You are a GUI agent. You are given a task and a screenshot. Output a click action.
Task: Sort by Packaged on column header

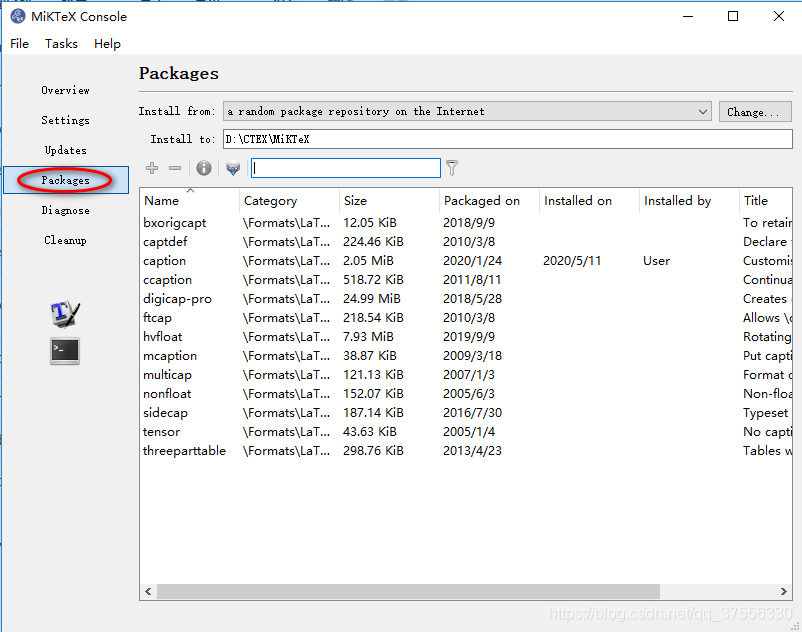(x=488, y=200)
